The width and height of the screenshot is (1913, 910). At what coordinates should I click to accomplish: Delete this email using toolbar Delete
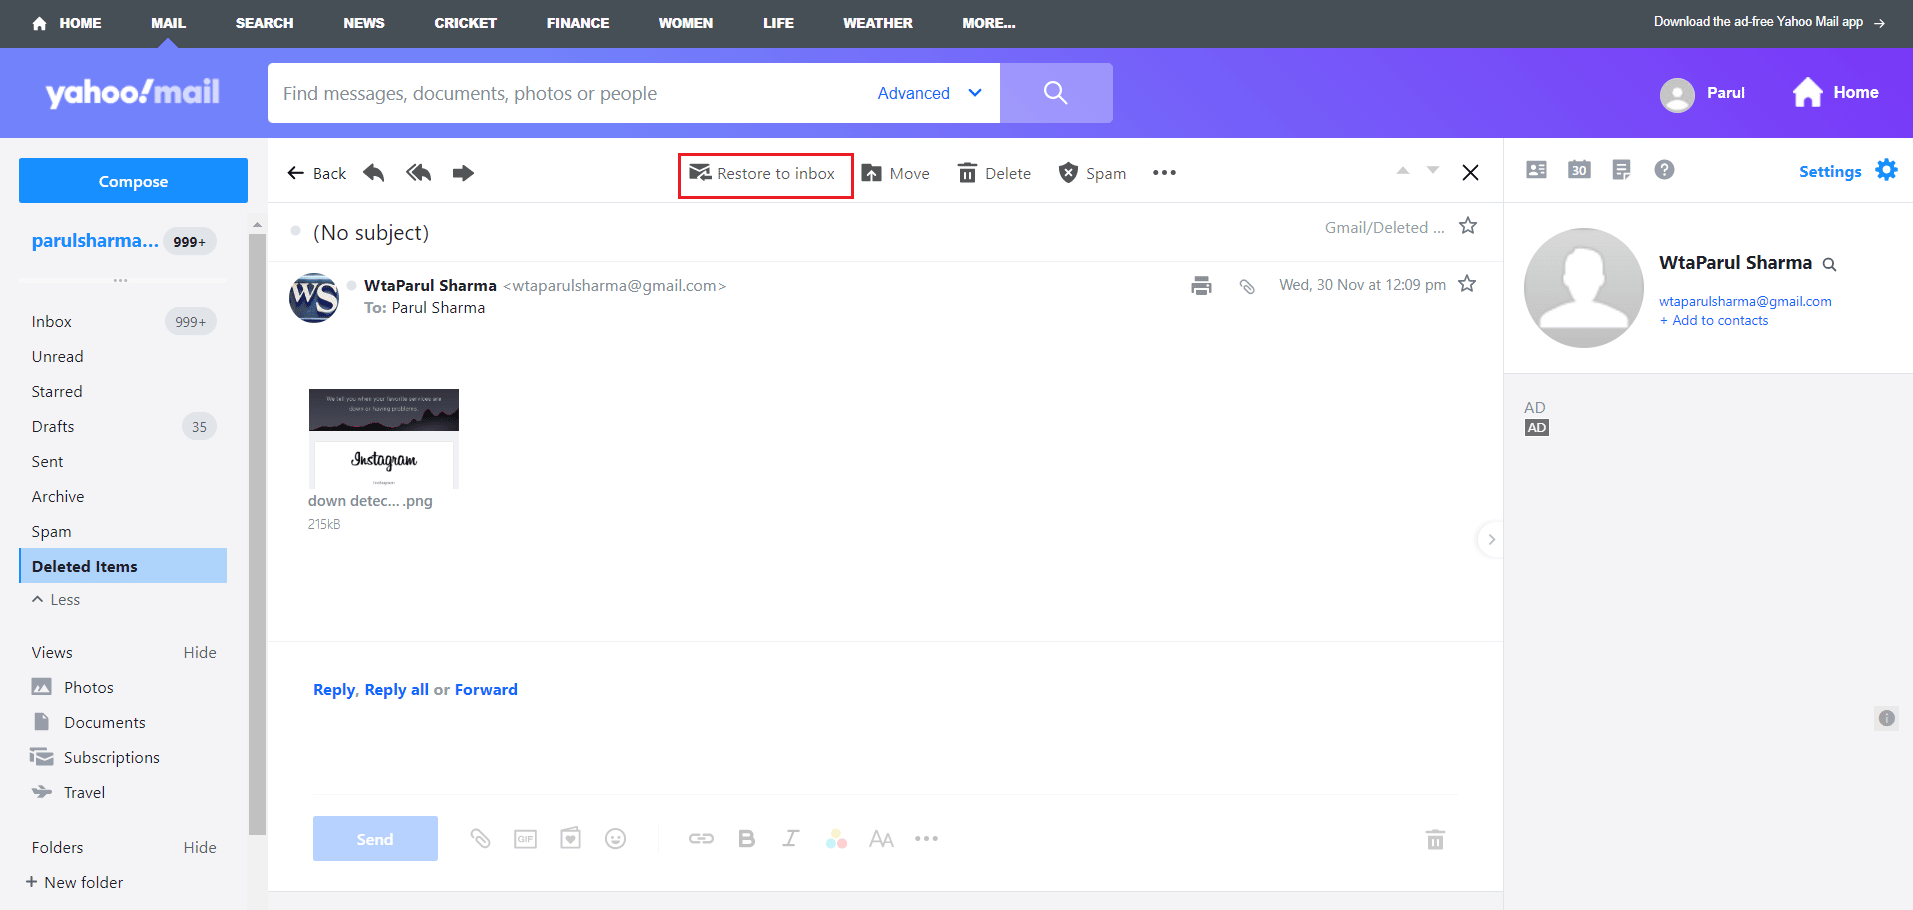(x=994, y=174)
